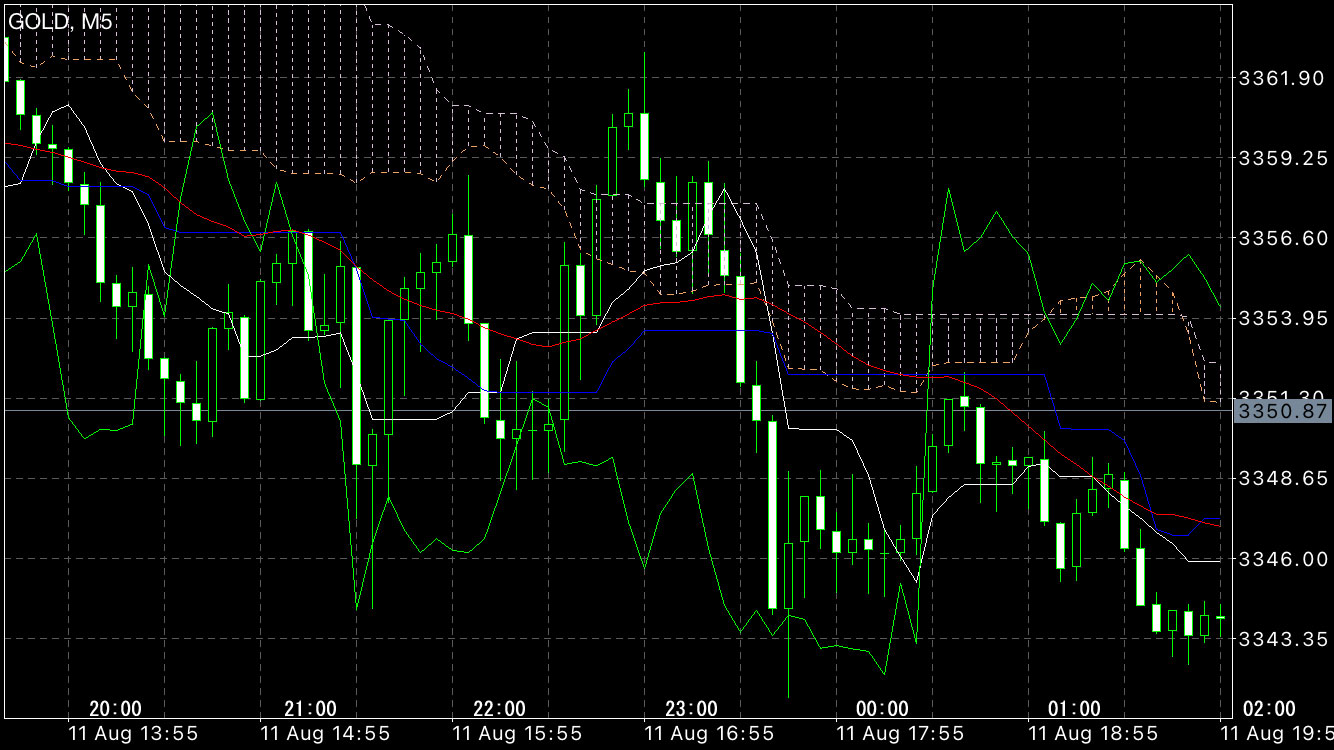Click the 3356.60 price axis label

(x=1281, y=238)
